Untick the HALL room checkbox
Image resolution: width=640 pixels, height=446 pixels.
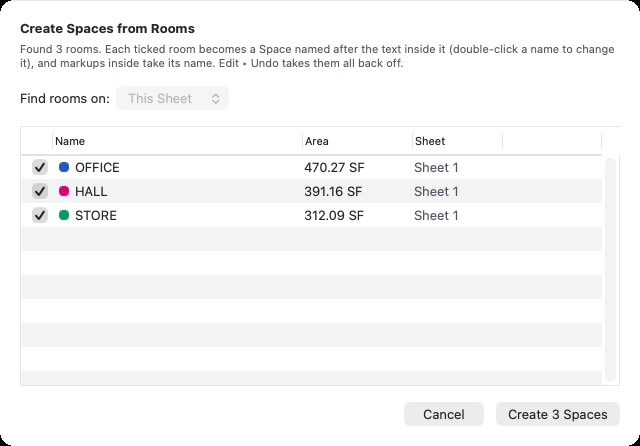pos(40,191)
